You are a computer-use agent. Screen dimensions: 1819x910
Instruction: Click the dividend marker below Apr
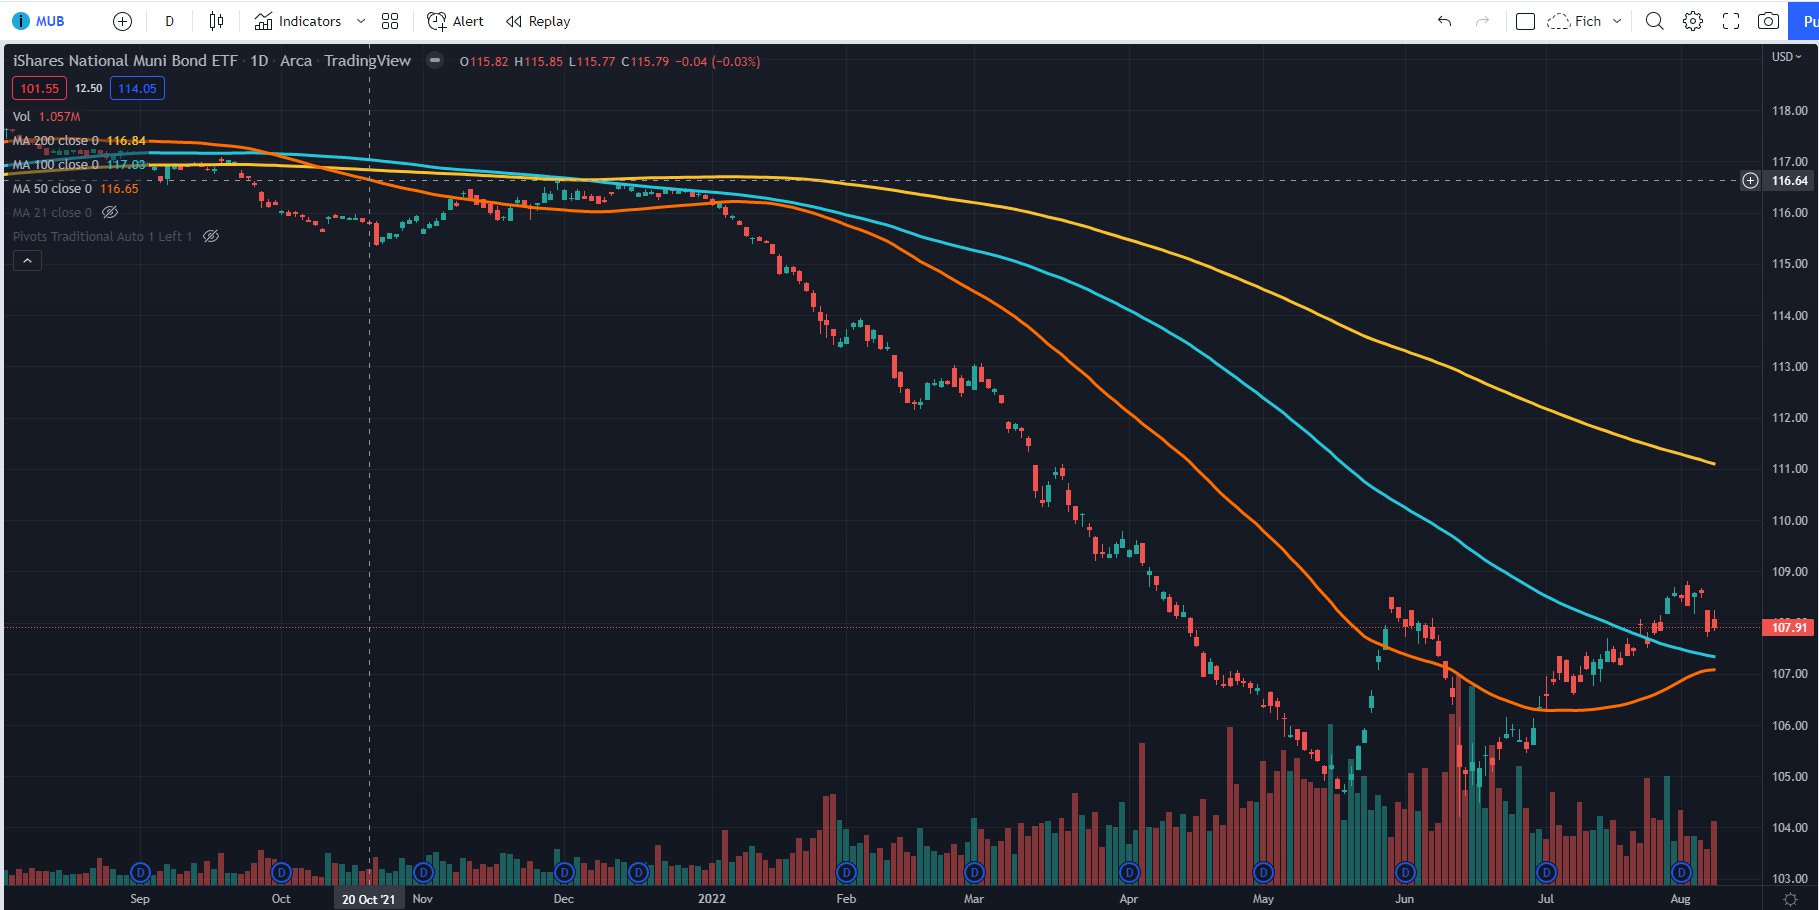coord(1129,873)
